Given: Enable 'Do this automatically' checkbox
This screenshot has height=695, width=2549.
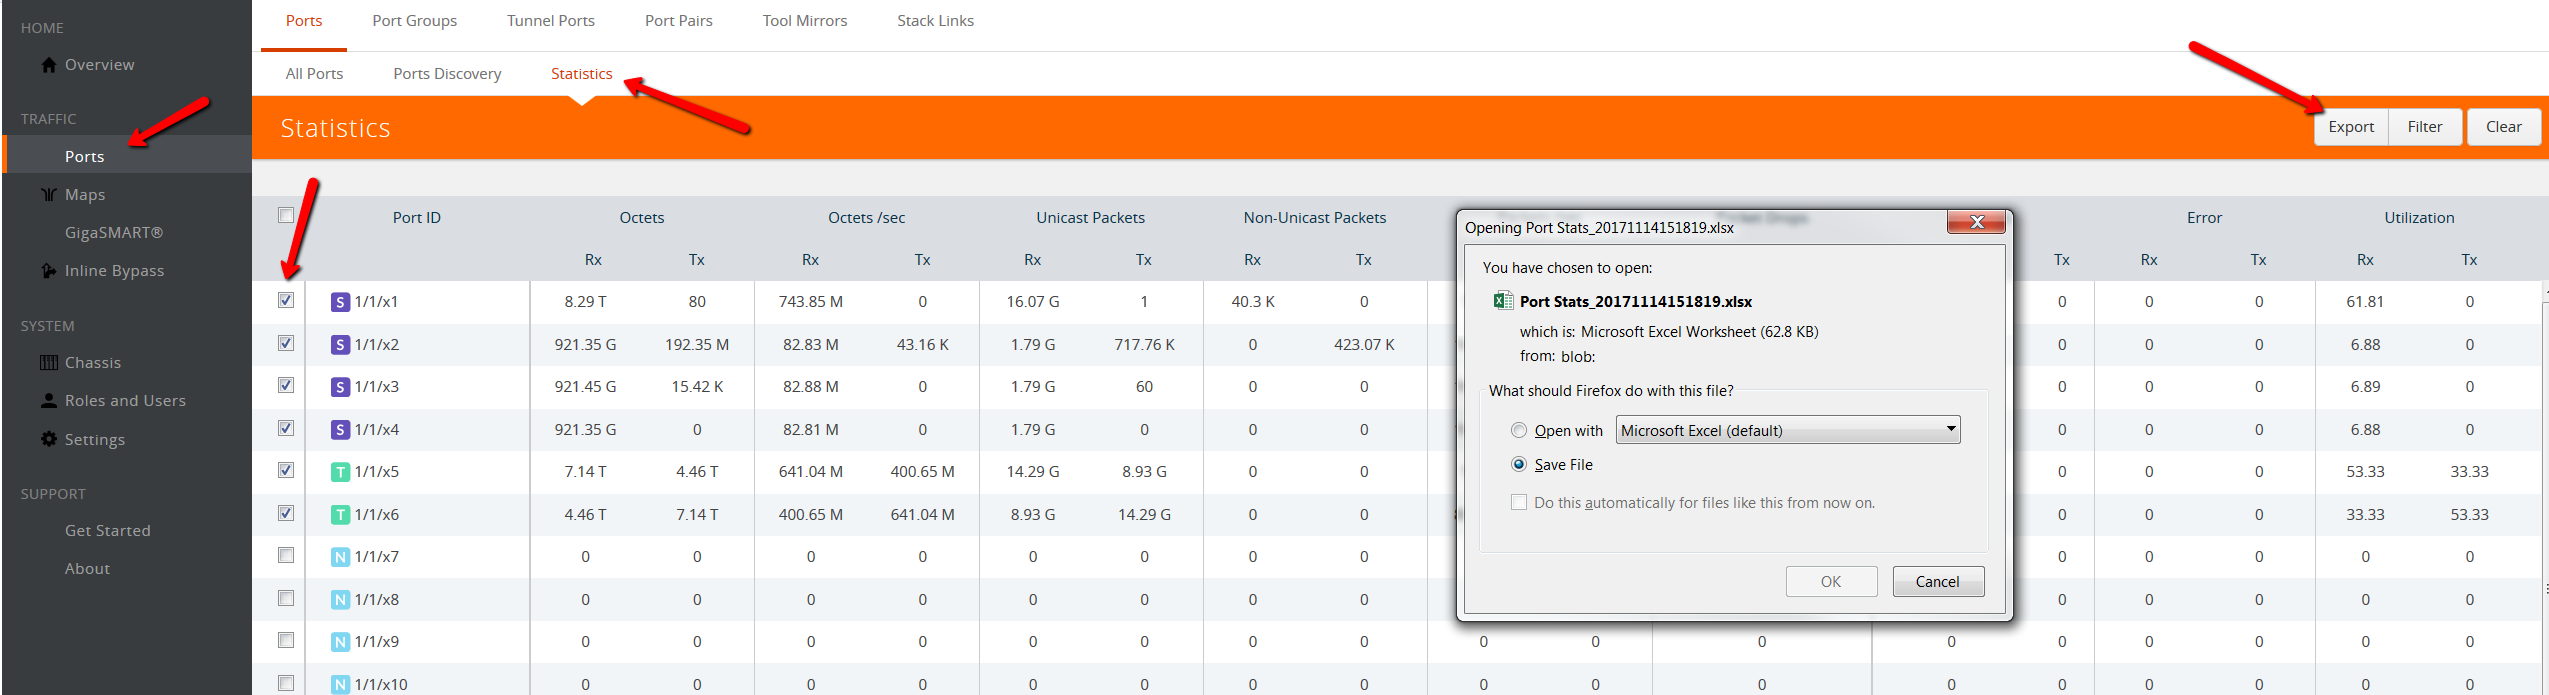Looking at the screenshot, I should coord(1519,502).
